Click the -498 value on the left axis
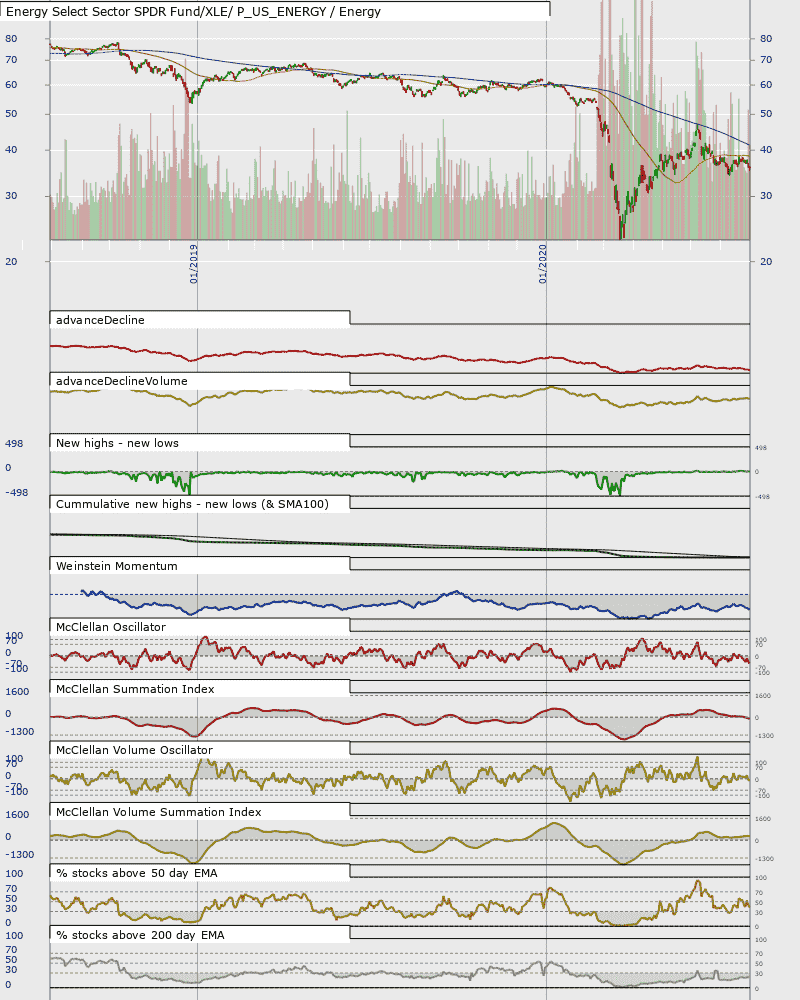 [x=17, y=493]
